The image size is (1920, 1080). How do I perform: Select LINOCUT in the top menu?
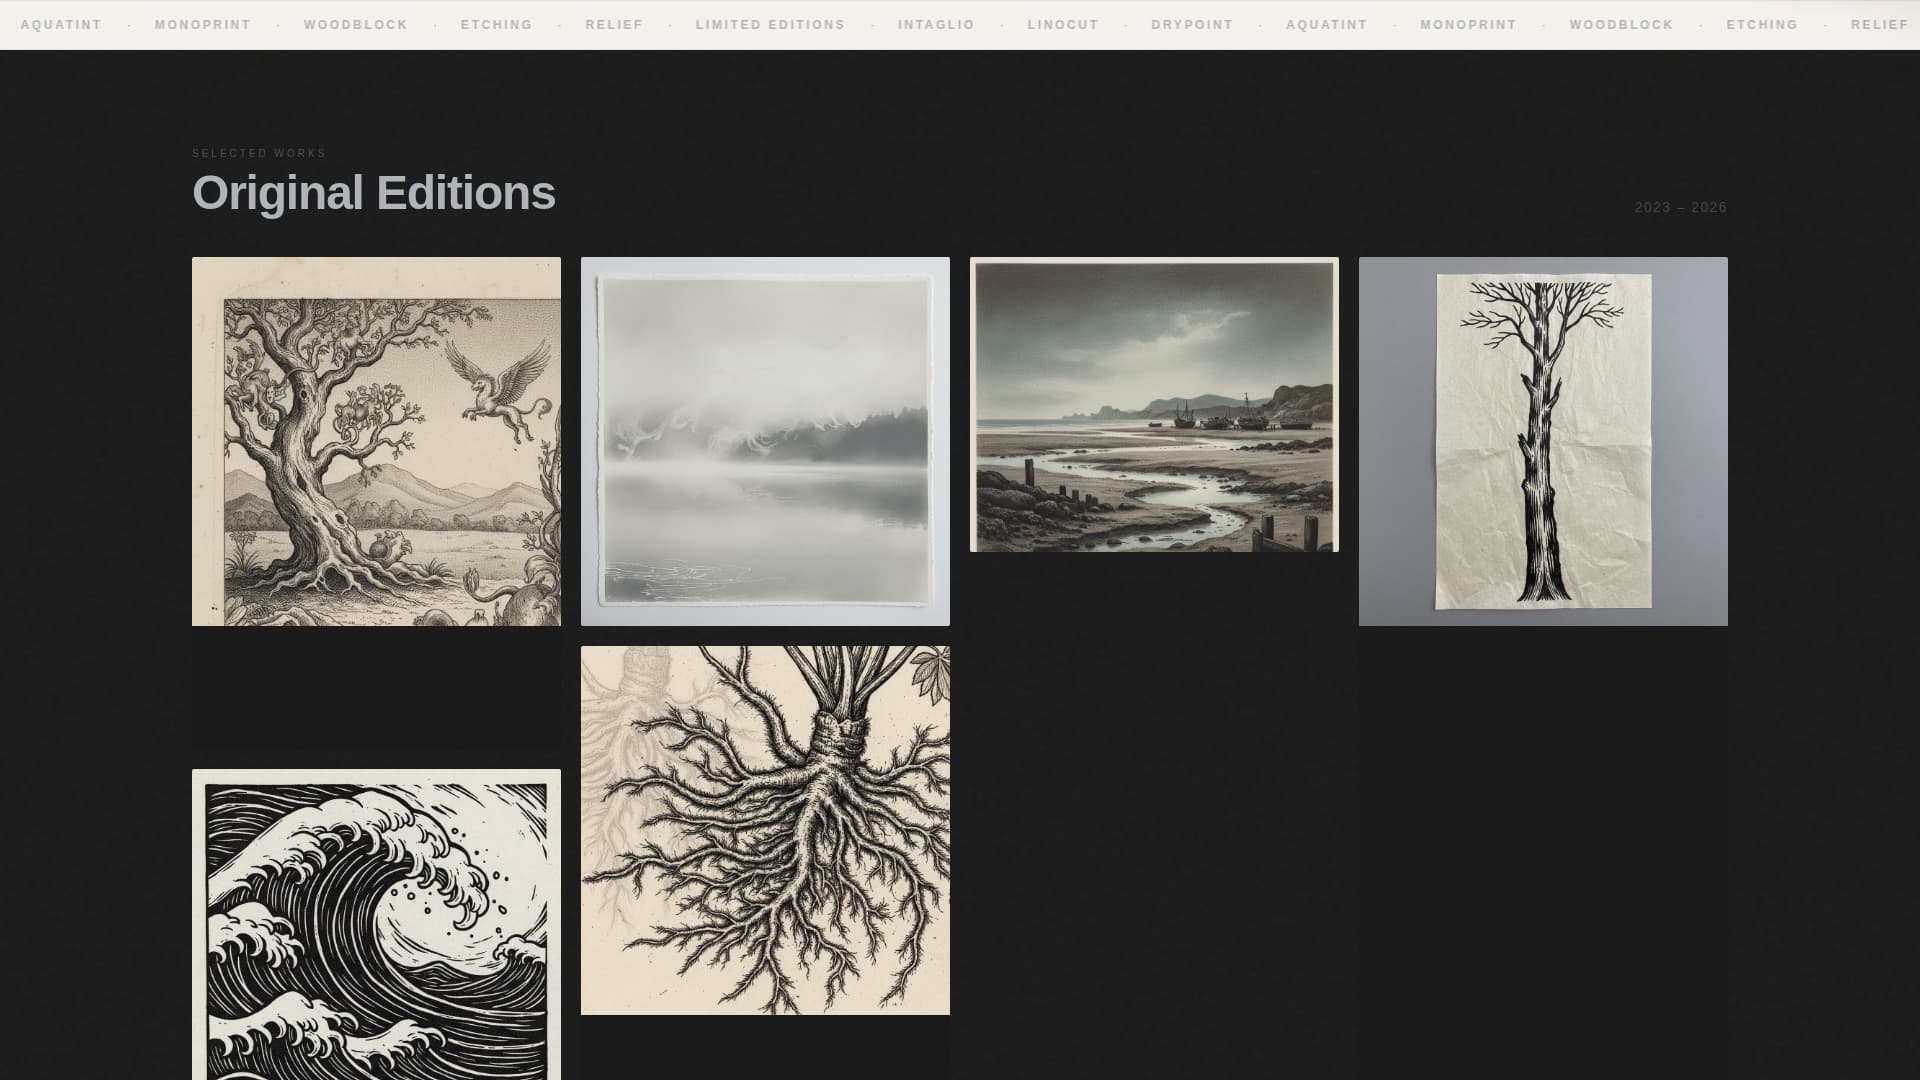click(x=1062, y=25)
